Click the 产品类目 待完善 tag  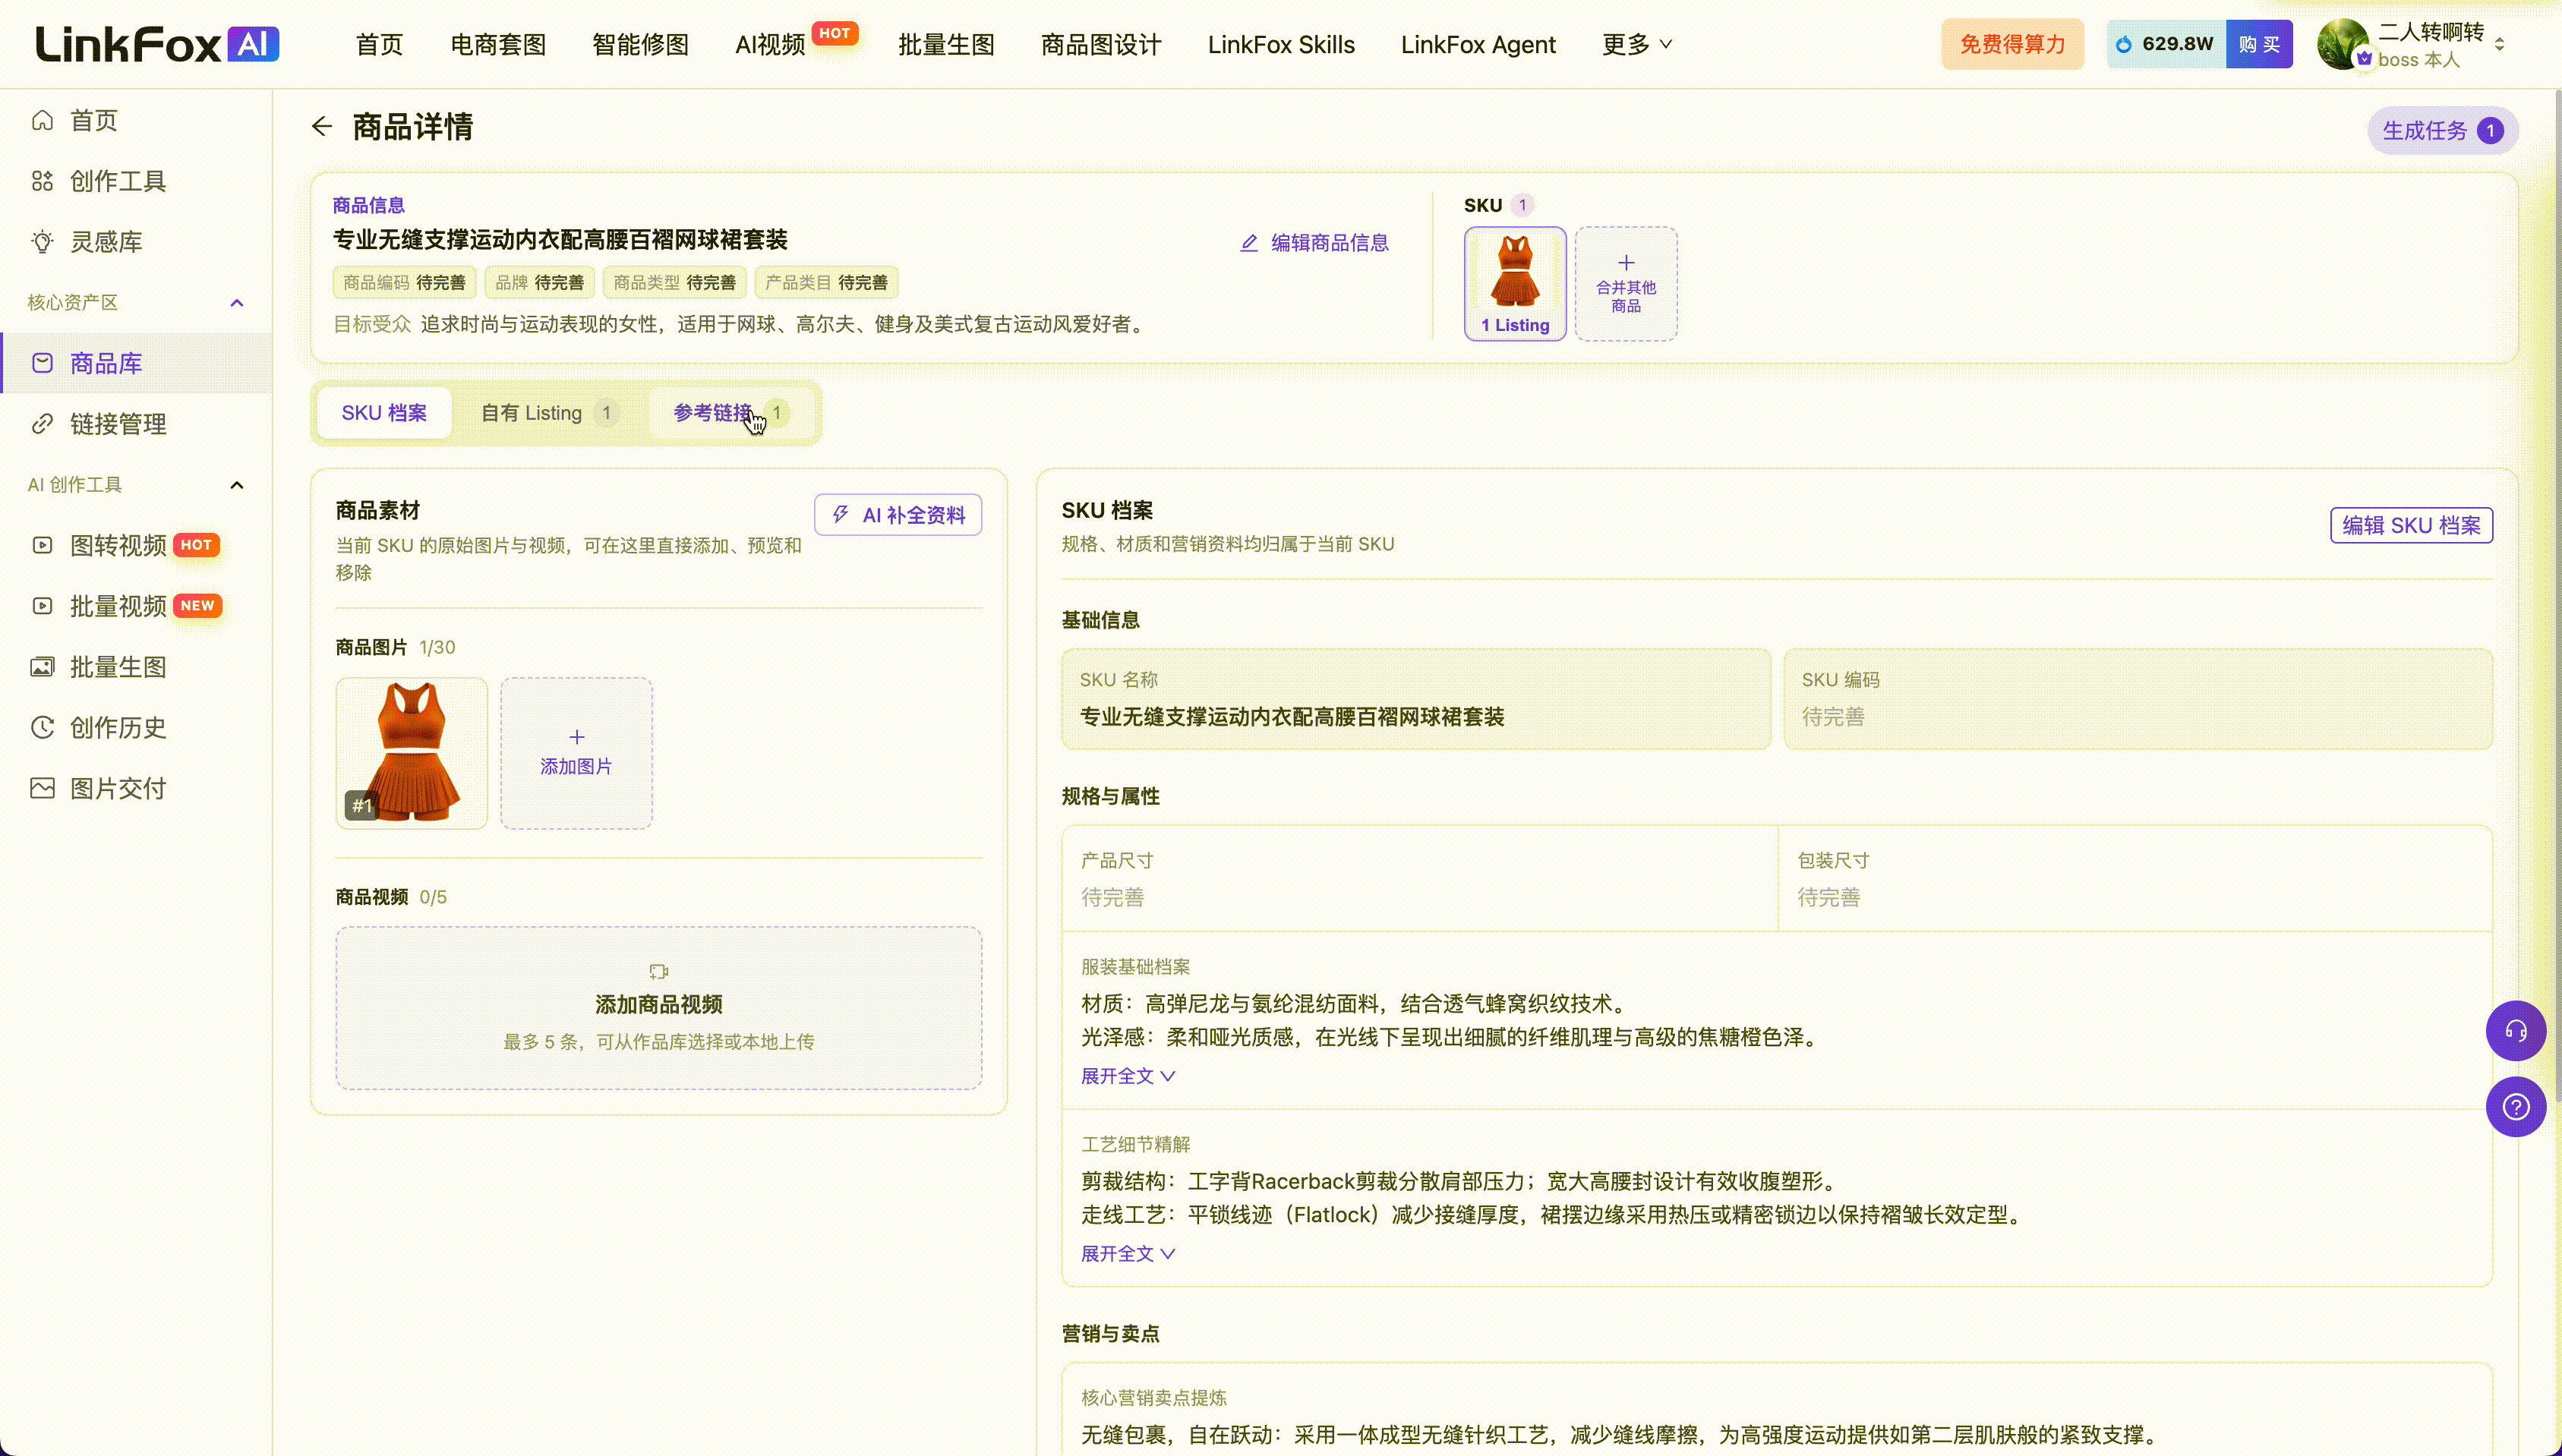click(x=826, y=283)
